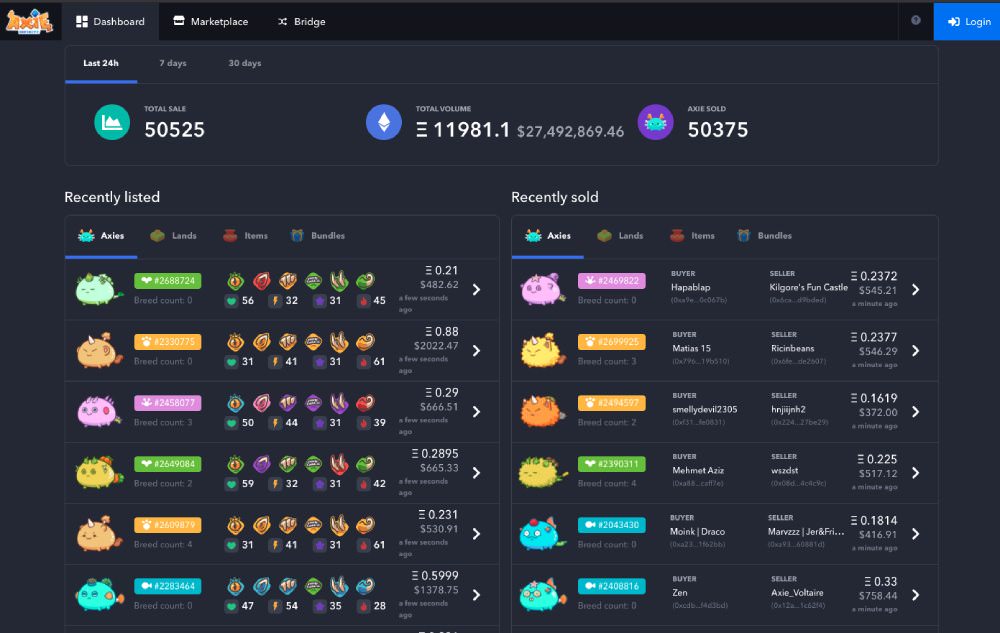Click the pink #2458077 ID badge
This screenshot has height=633, width=1000.
168,403
